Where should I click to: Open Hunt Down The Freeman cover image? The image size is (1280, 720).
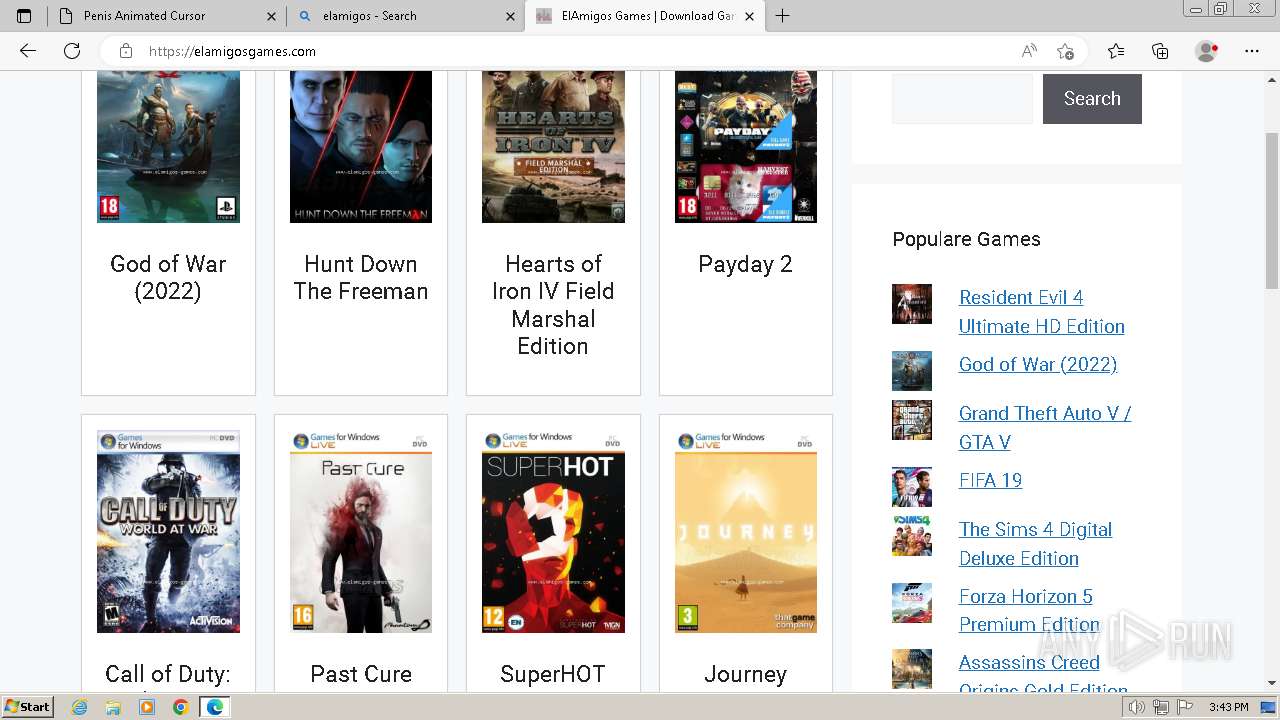coord(361,146)
